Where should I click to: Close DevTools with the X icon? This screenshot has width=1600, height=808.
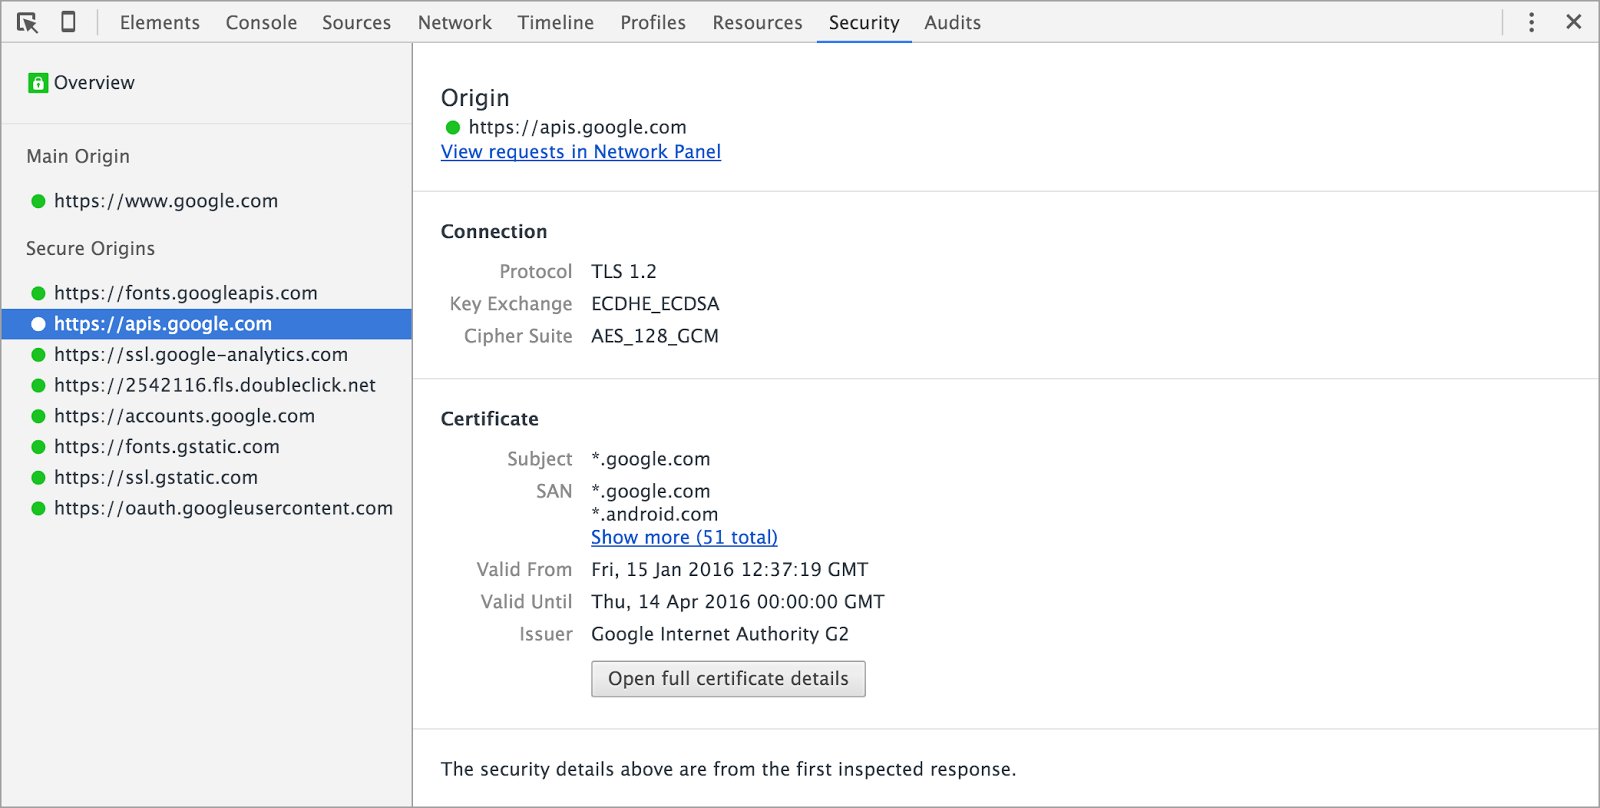click(x=1574, y=22)
